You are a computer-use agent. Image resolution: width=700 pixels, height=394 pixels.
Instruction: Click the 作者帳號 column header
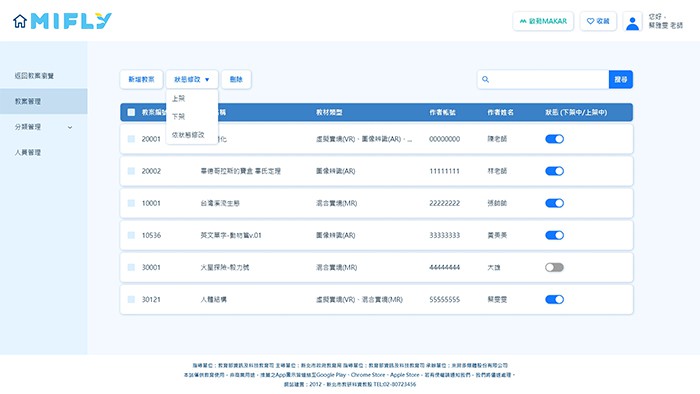442,112
